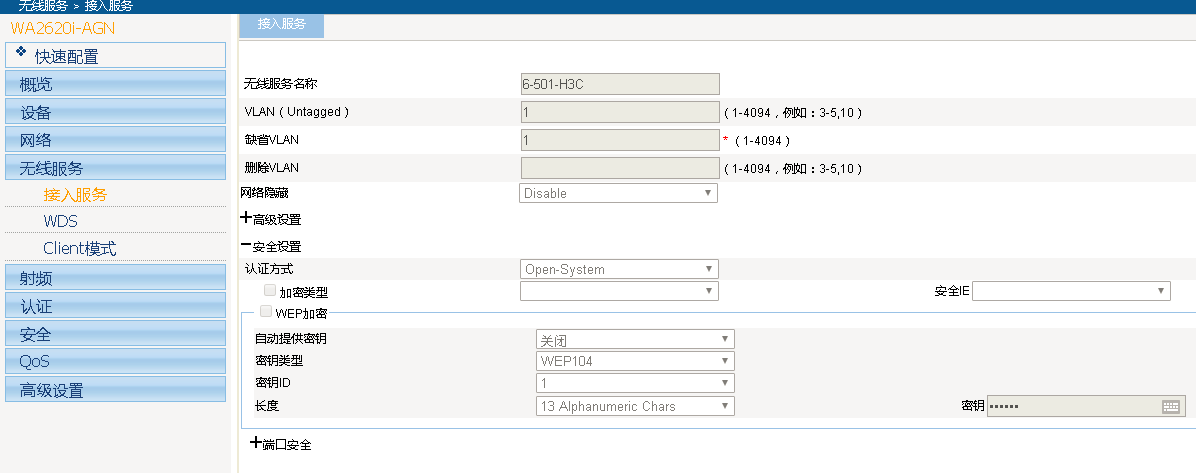Open the Client模式 link

point(79,248)
